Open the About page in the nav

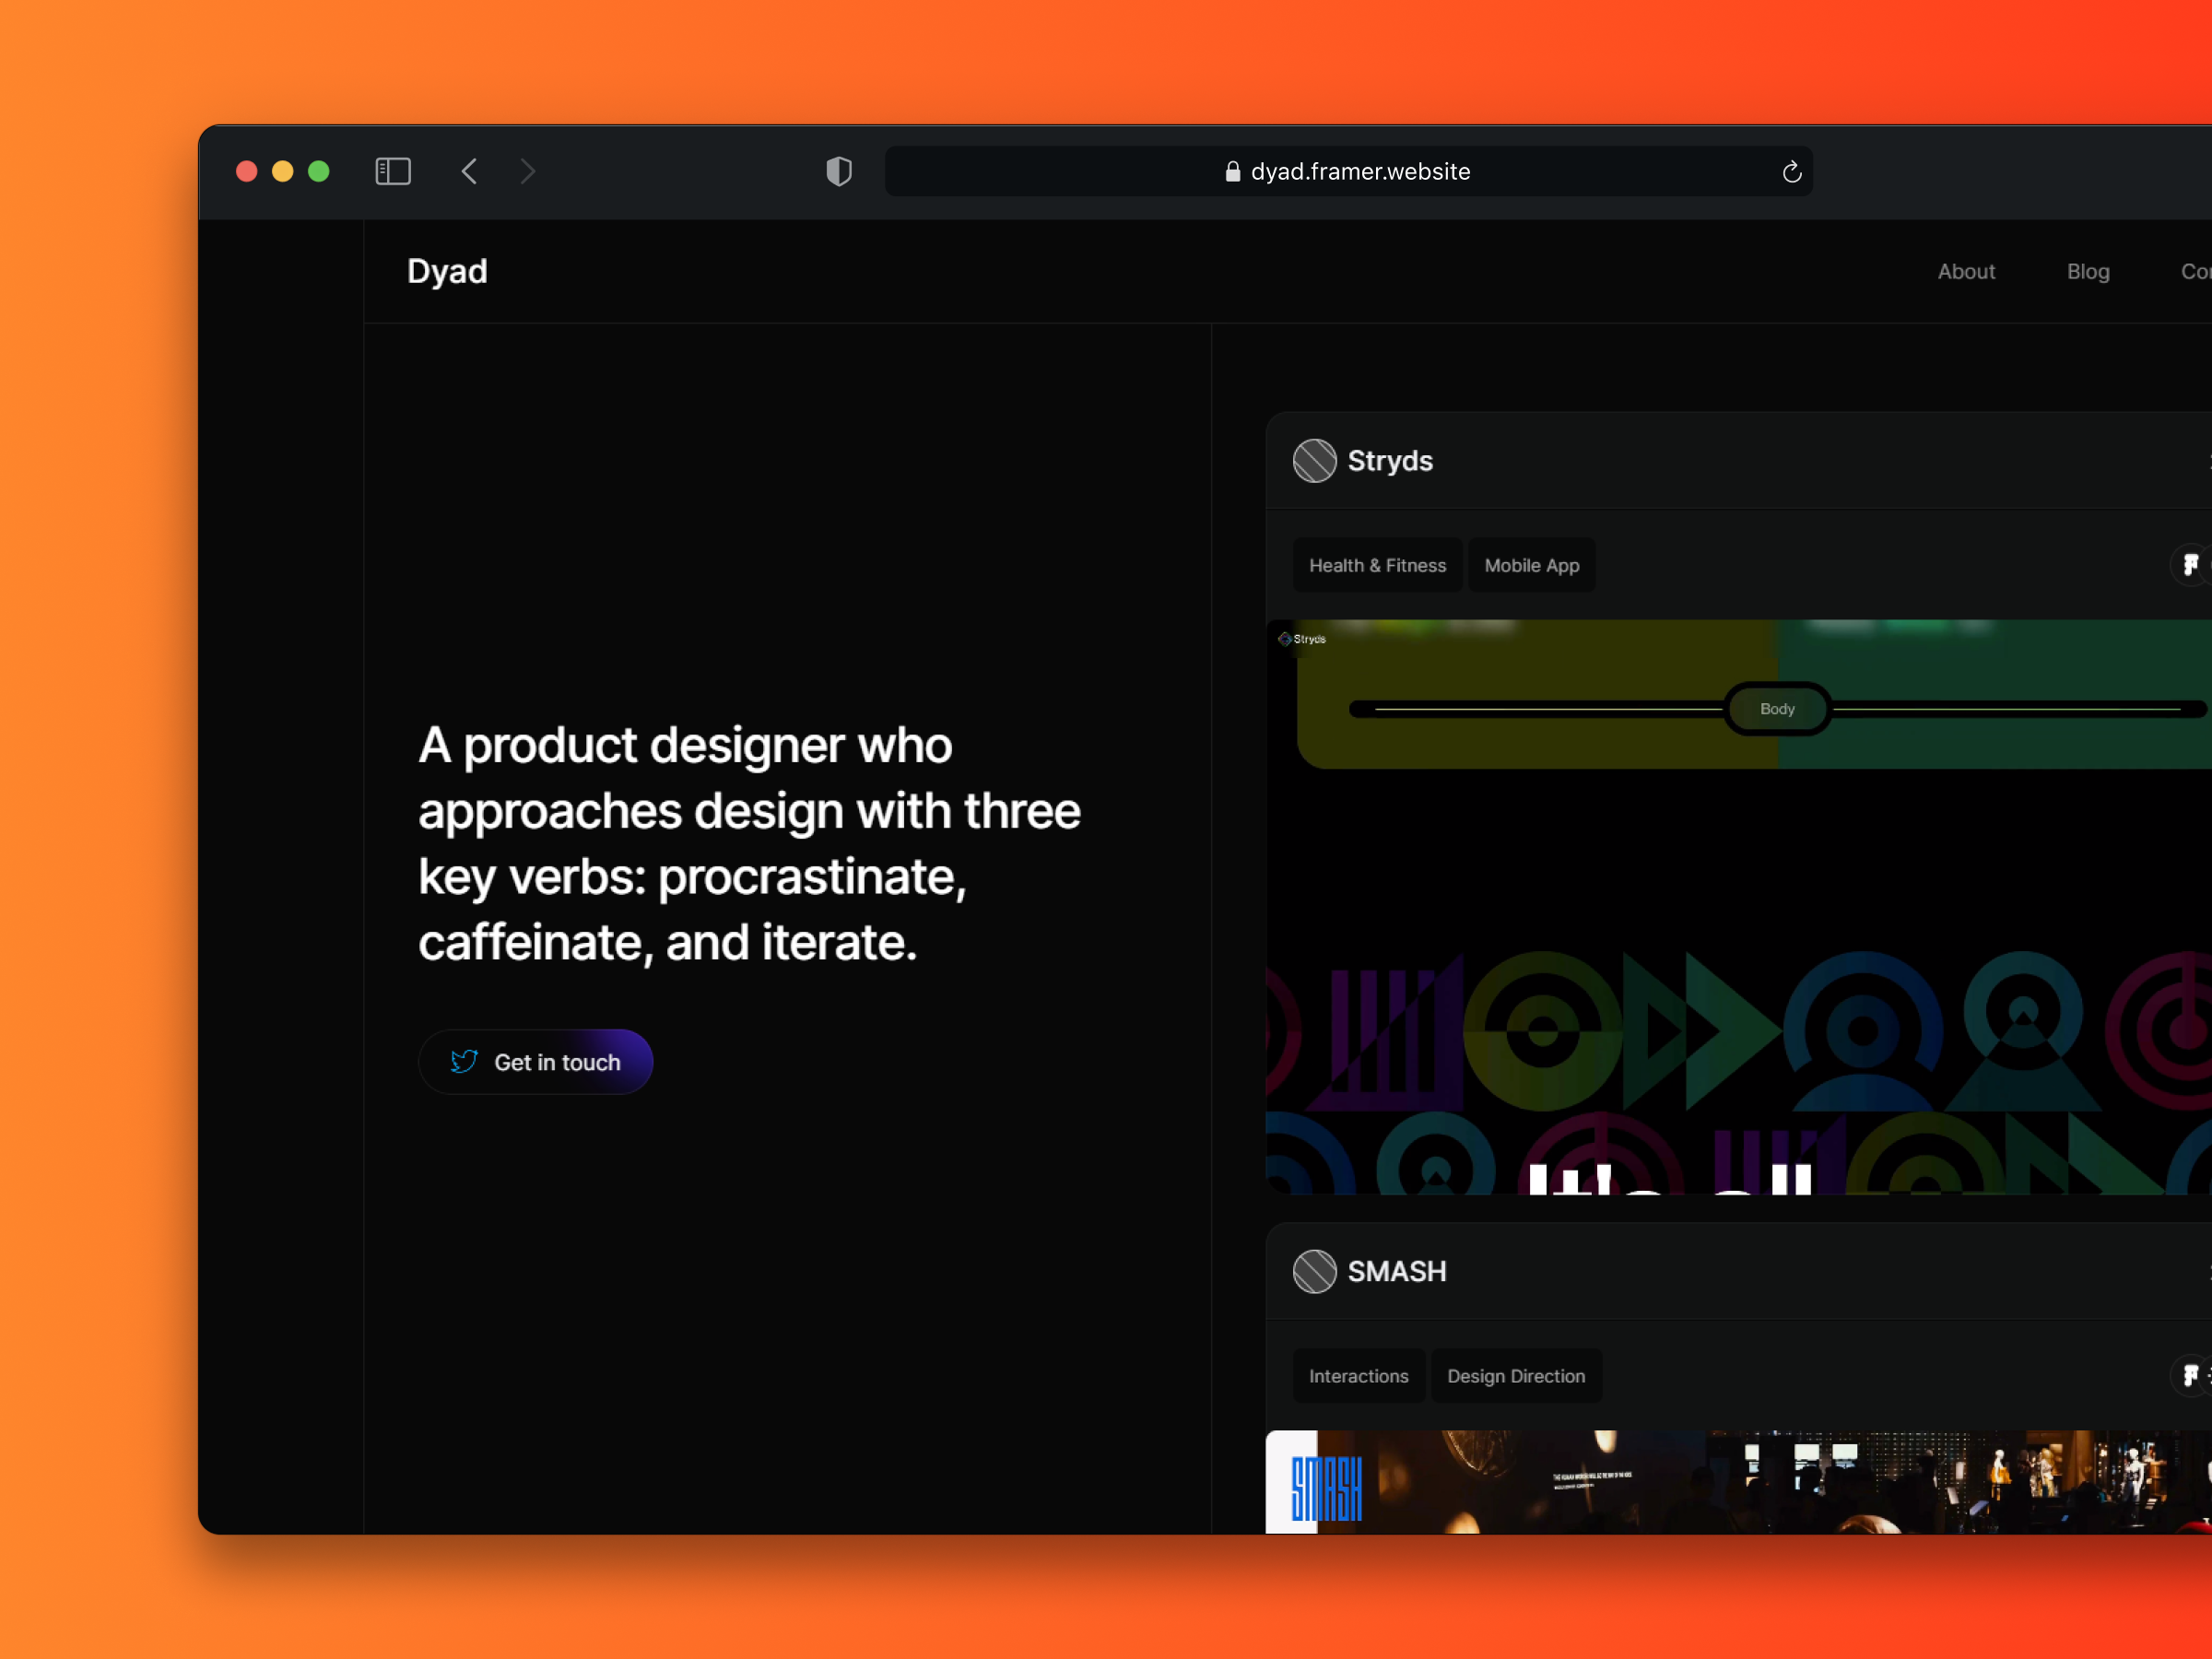(x=1965, y=272)
